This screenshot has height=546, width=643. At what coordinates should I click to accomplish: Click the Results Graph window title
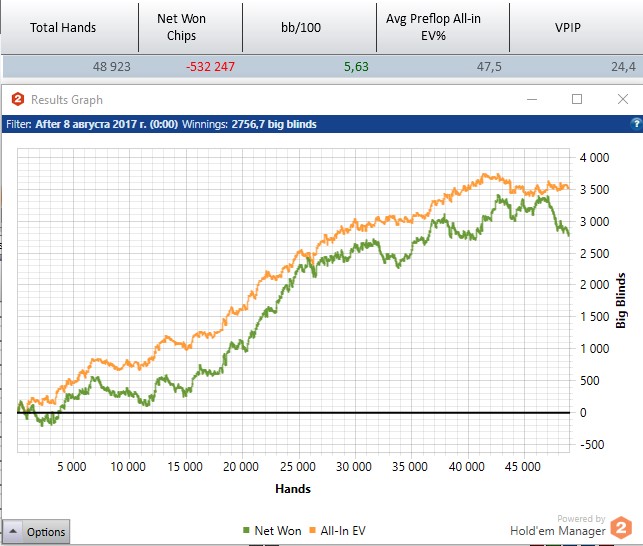click(x=67, y=100)
